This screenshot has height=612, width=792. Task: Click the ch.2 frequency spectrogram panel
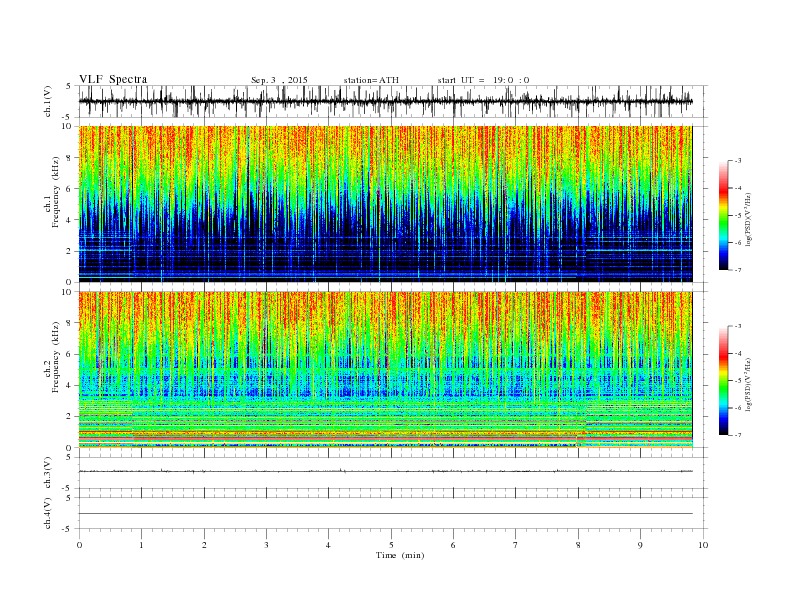[x=385, y=369]
